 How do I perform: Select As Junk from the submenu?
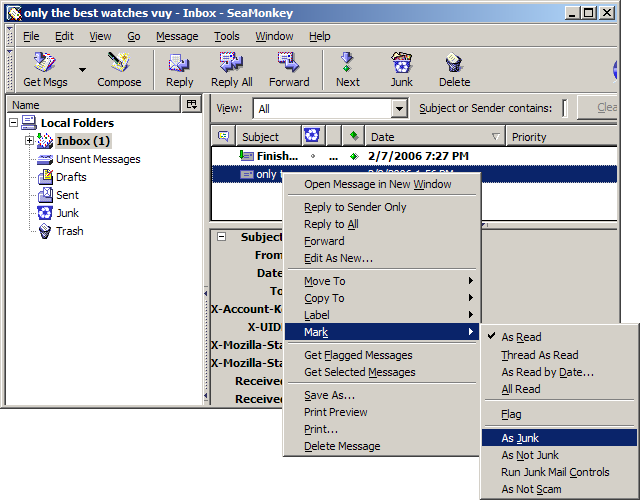(520, 438)
